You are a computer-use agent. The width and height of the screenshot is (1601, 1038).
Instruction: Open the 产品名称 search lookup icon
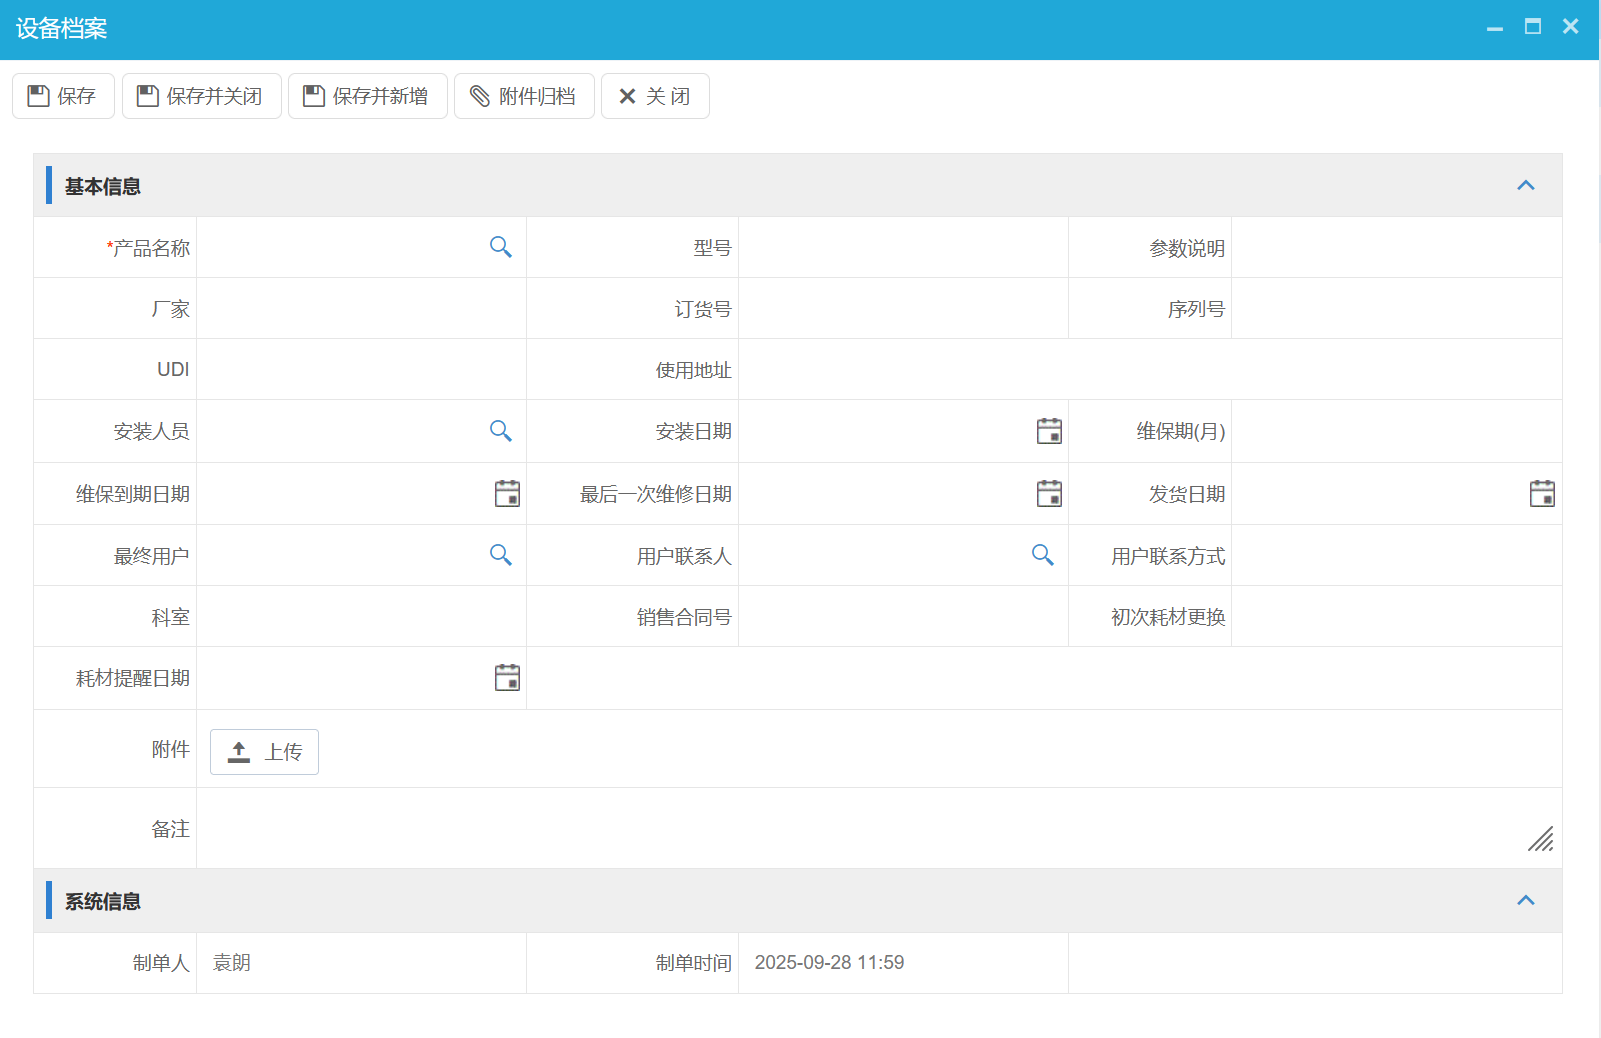pyautogui.click(x=500, y=247)
